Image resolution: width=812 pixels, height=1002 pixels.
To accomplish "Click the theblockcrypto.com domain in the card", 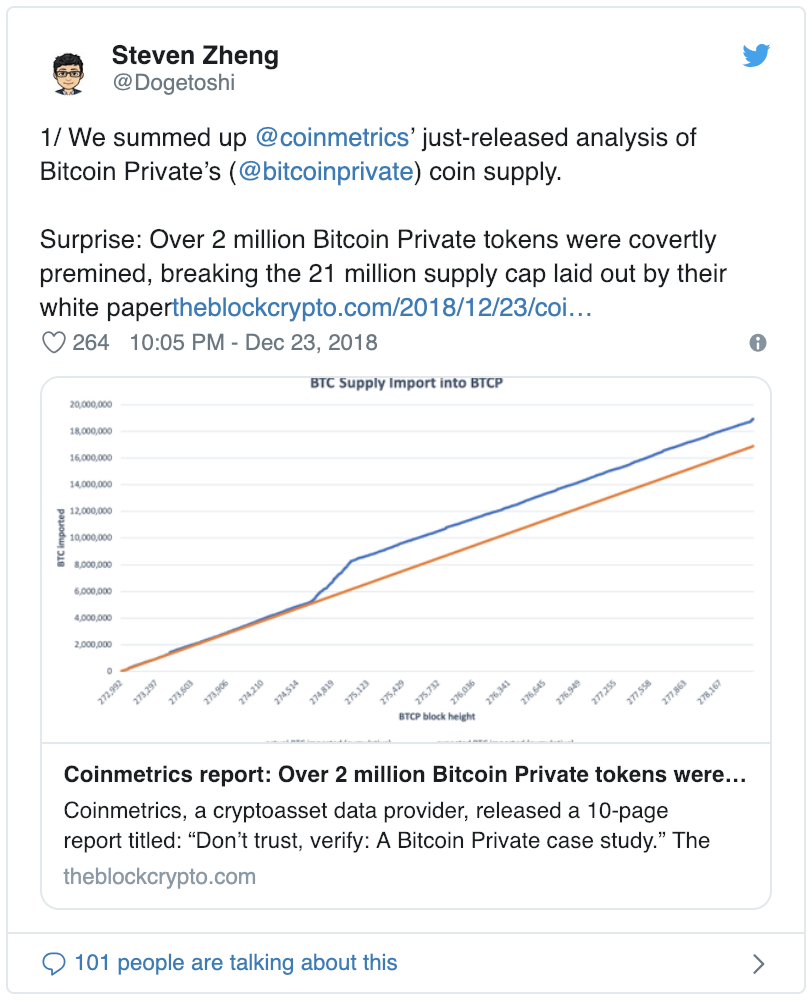I will point(159,877).
